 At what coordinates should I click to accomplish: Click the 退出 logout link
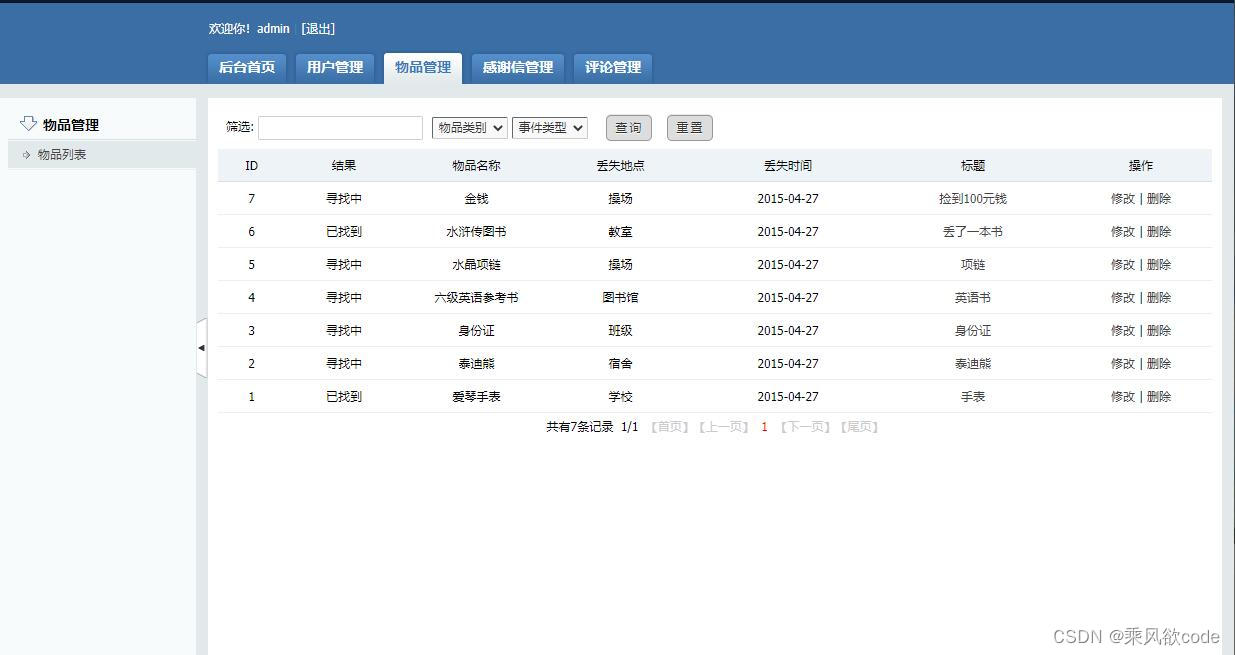[318, 29]
